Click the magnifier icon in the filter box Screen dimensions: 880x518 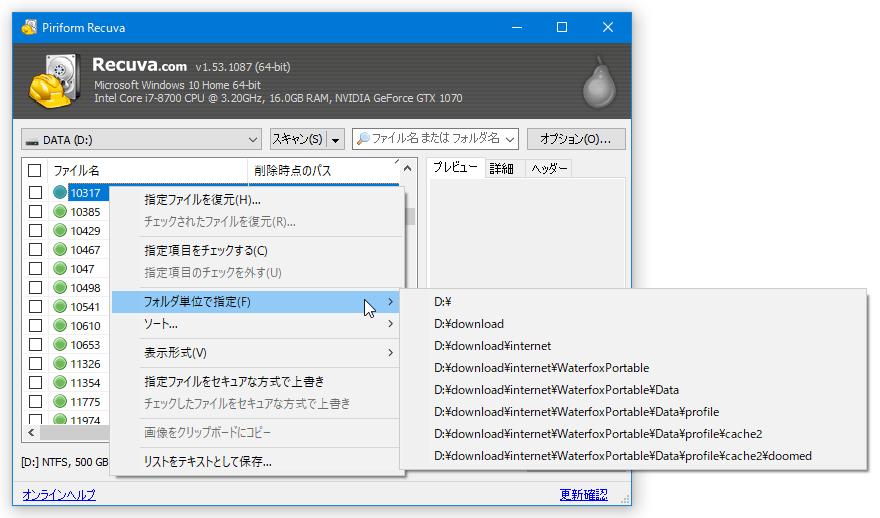pos(364,139)
